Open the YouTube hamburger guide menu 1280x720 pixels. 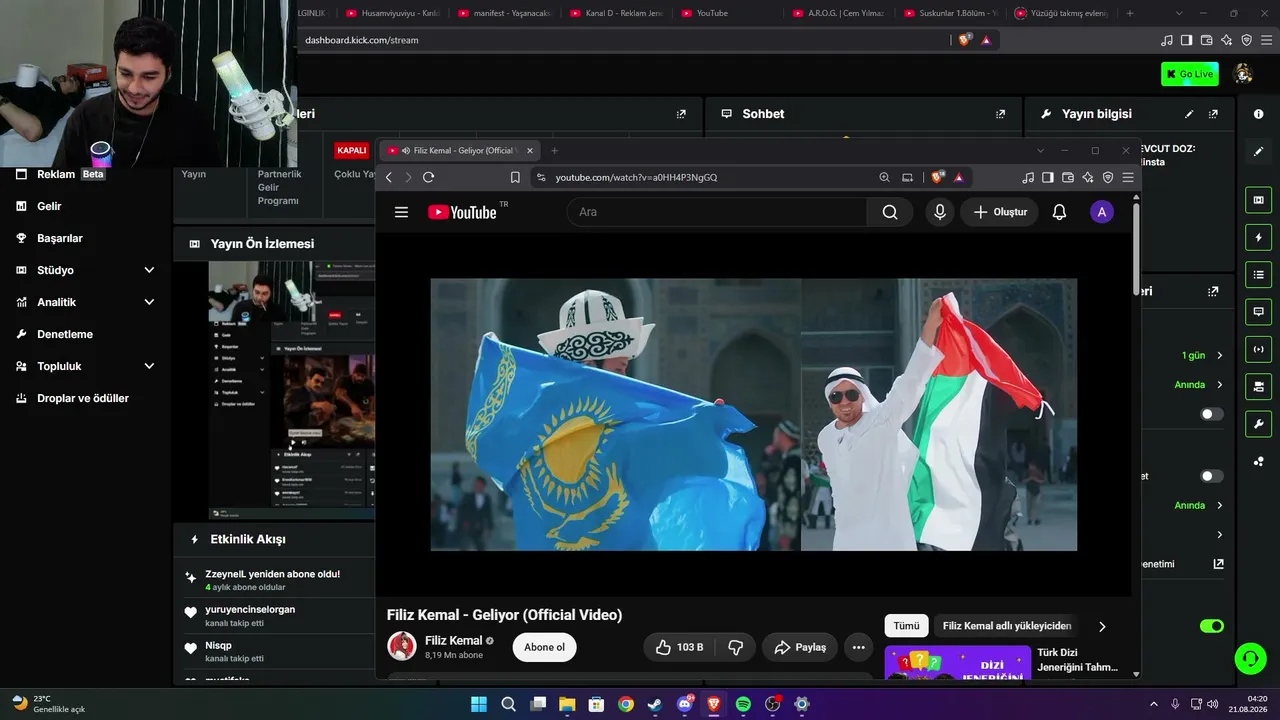click(x=401, y=212)
